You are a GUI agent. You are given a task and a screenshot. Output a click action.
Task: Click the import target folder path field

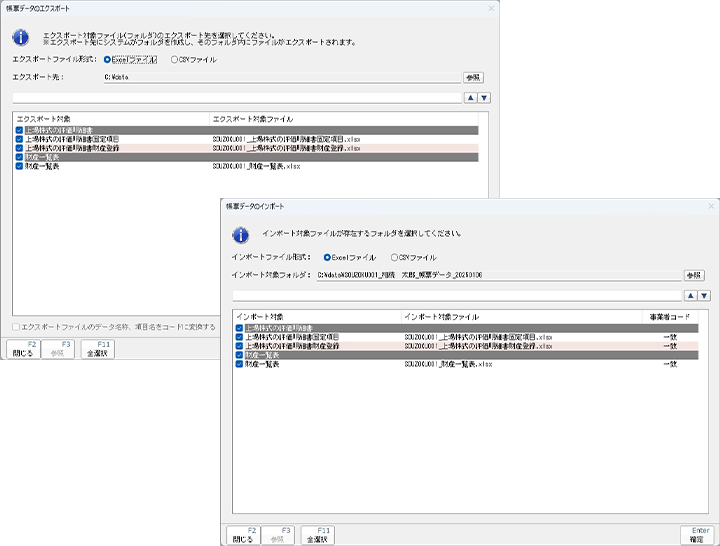pos(497,275)
